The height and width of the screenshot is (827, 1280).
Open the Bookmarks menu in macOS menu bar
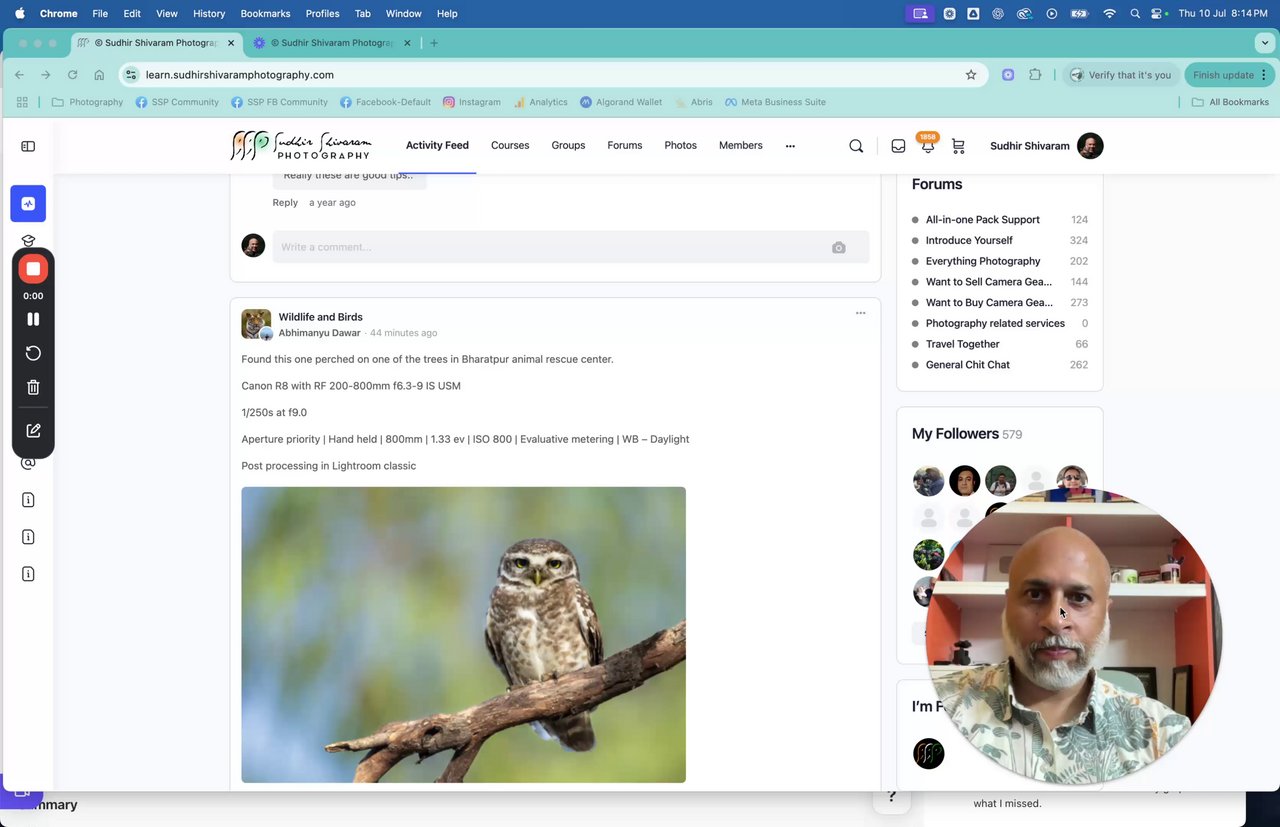tap(264, 14)
